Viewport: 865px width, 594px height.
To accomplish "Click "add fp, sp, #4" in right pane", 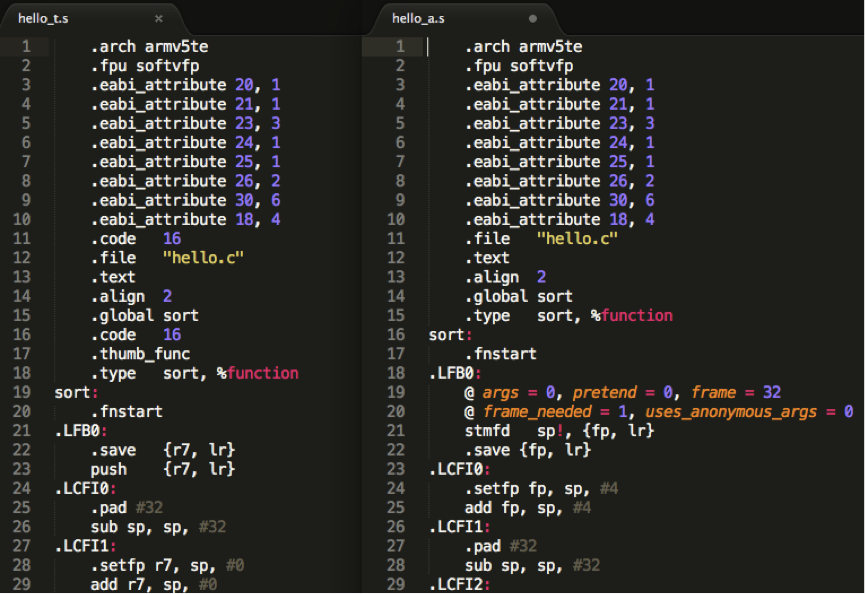I will [x=528, y=508].
